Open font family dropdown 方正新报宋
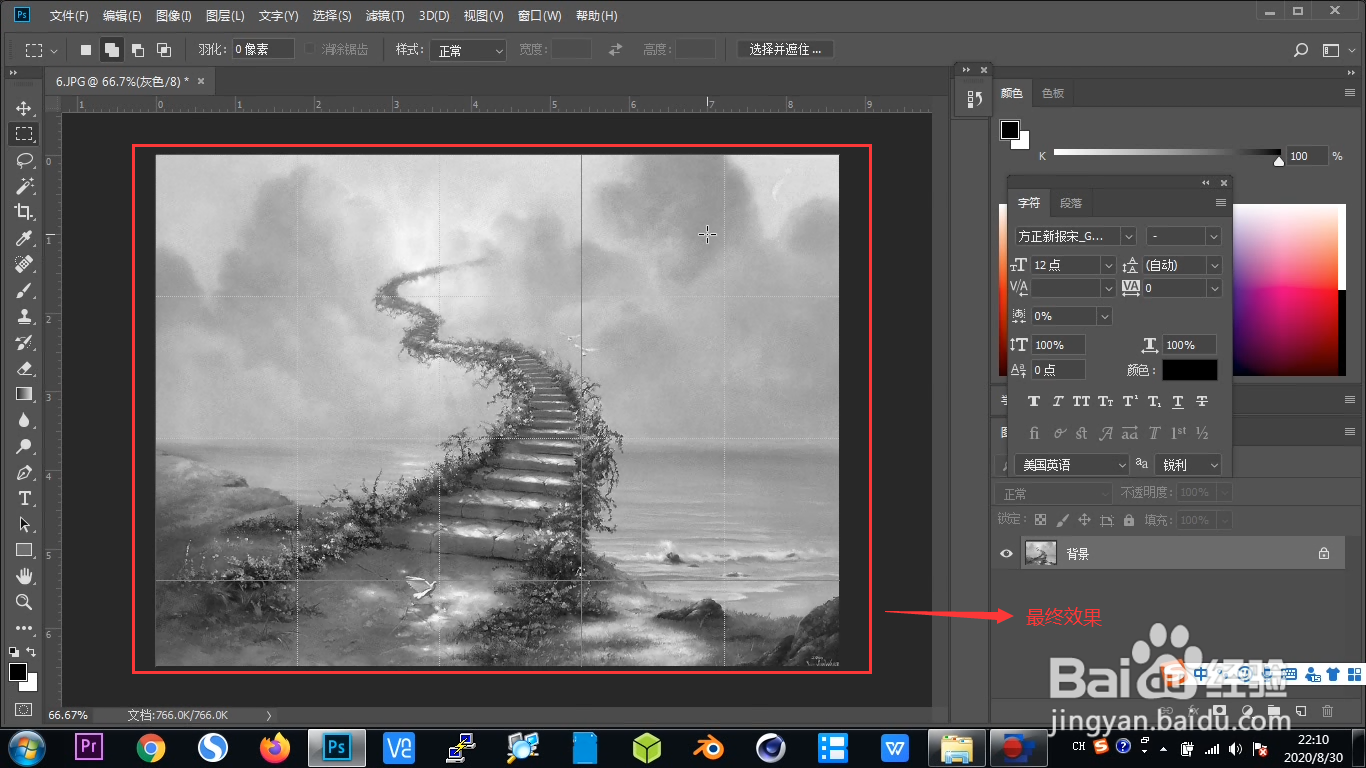The height and width of the screenshot is (768, 1366). [1076, 236]
